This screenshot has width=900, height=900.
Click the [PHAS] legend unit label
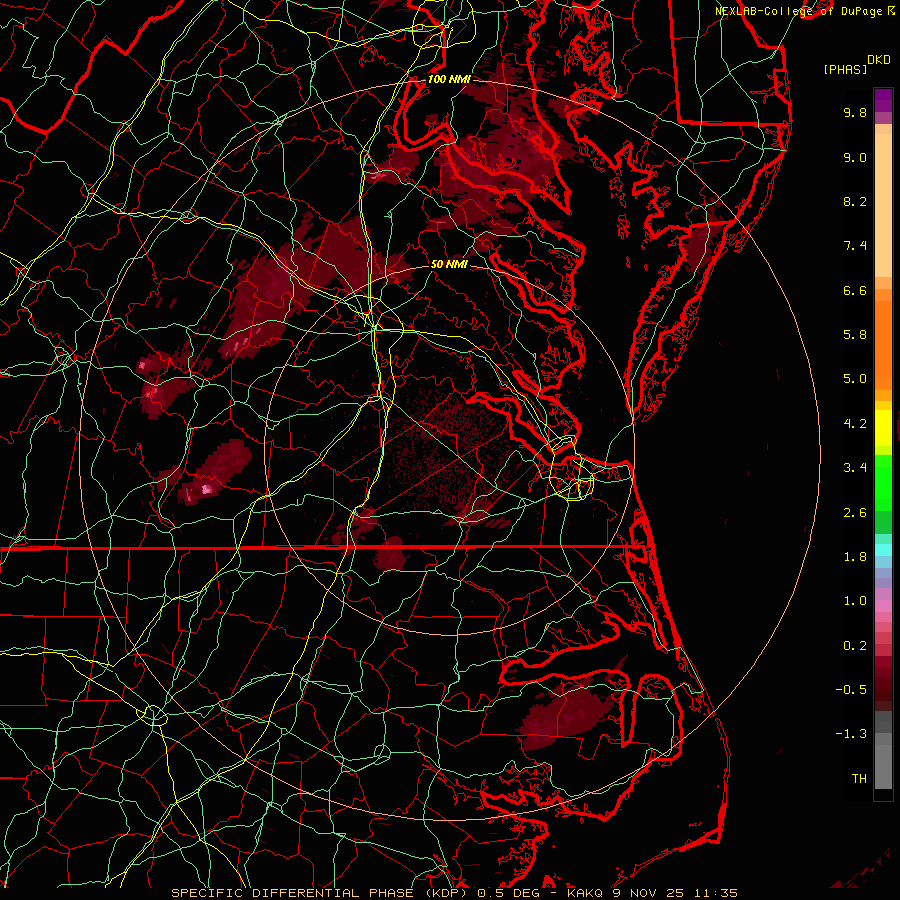click(845, 70)
